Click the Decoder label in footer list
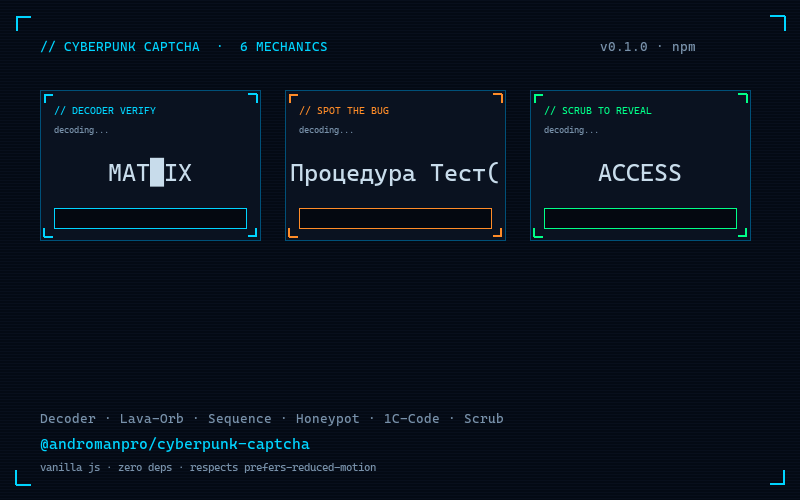800x500 pixels. (x=68, y=418)
